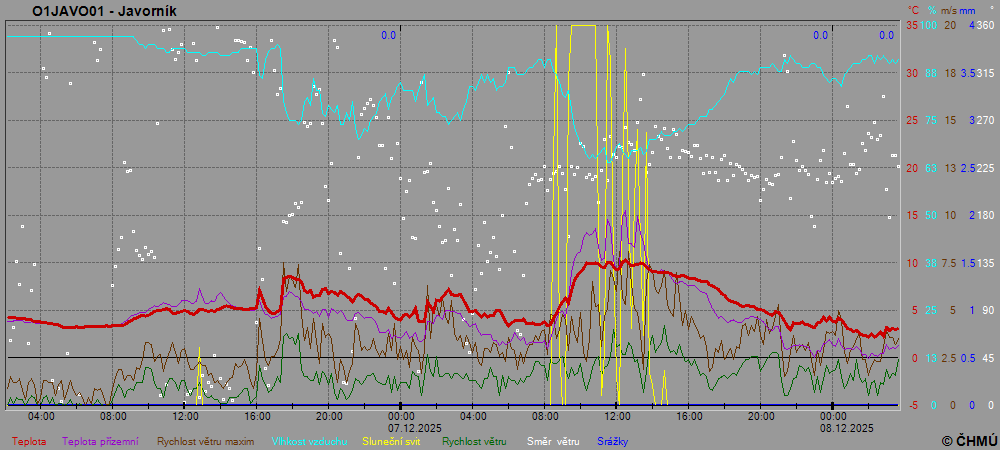This screenshot has height=450, width=1000.
Task: Select the Rychlost větru maxim legend label
Action: [205, 441]
